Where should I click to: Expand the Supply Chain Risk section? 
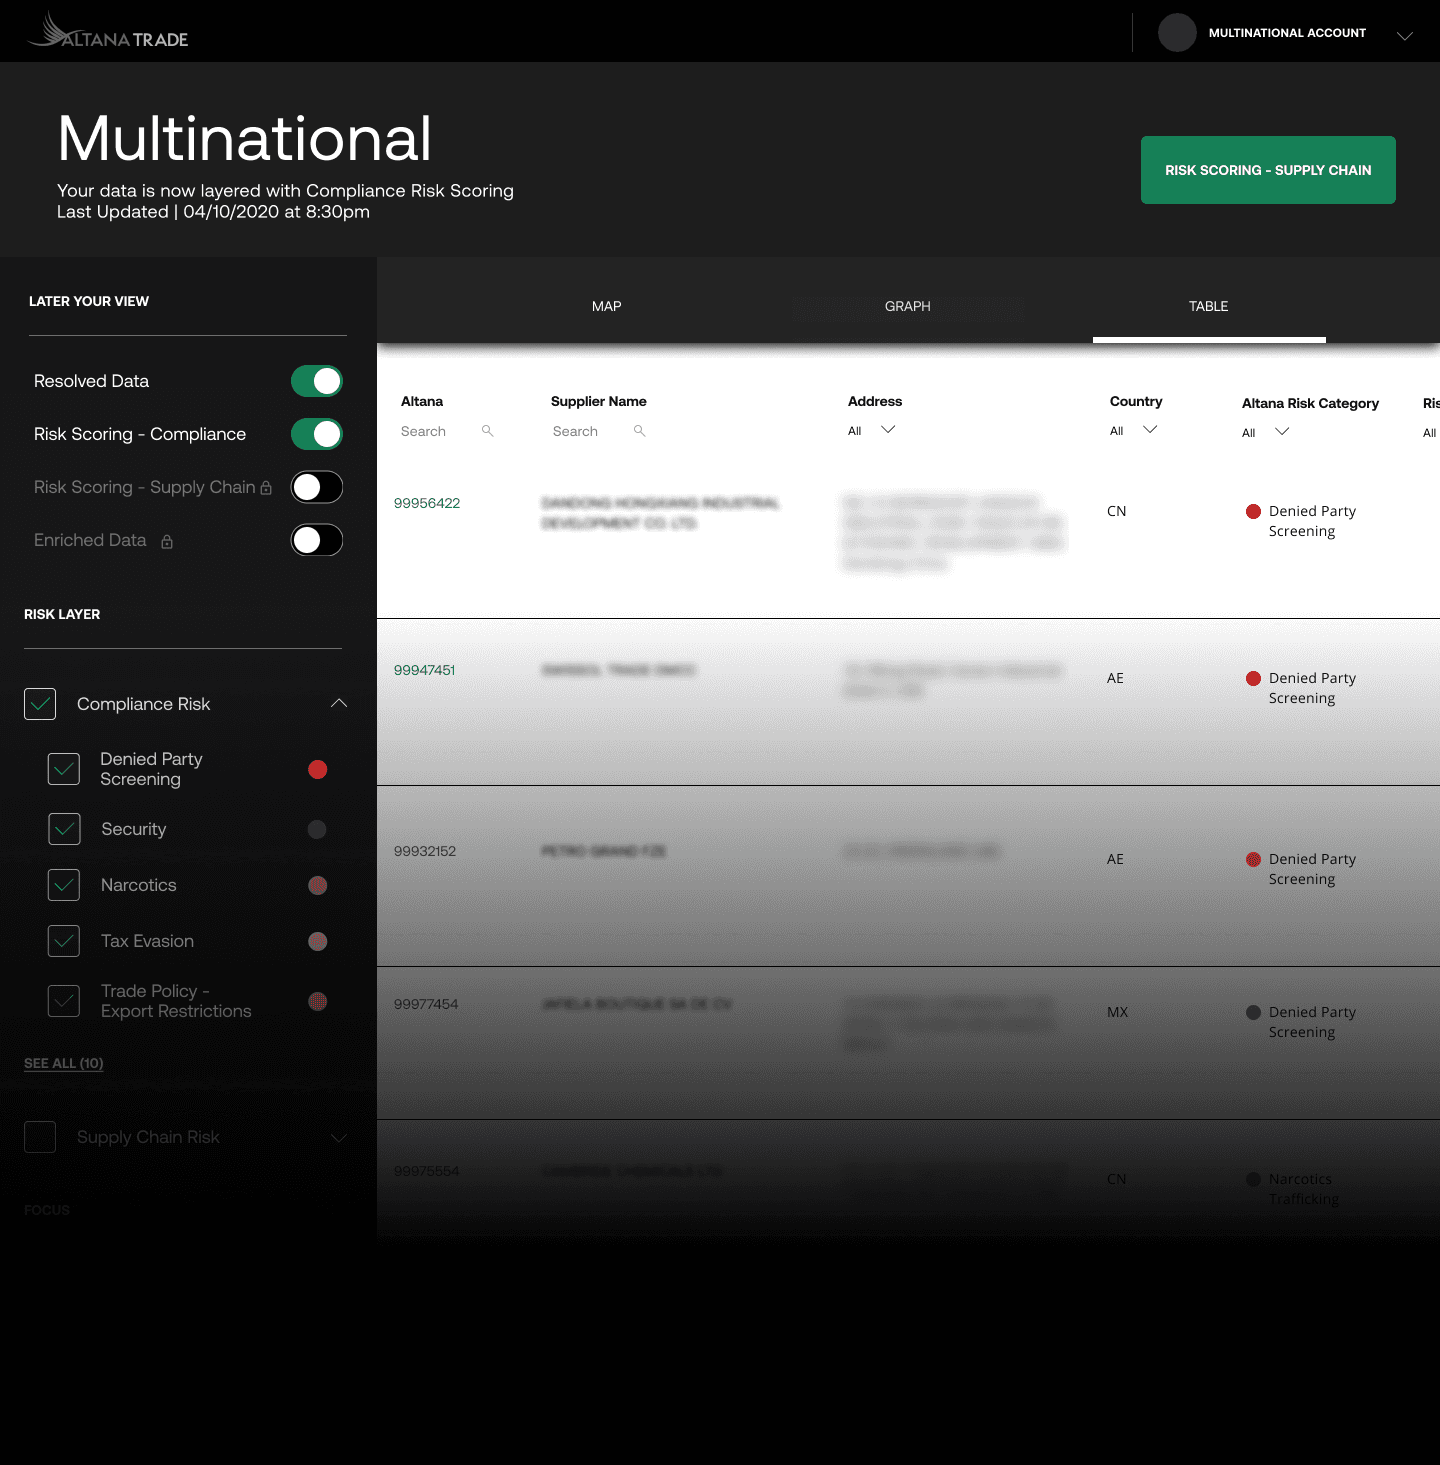click(x=339, y=1138)
